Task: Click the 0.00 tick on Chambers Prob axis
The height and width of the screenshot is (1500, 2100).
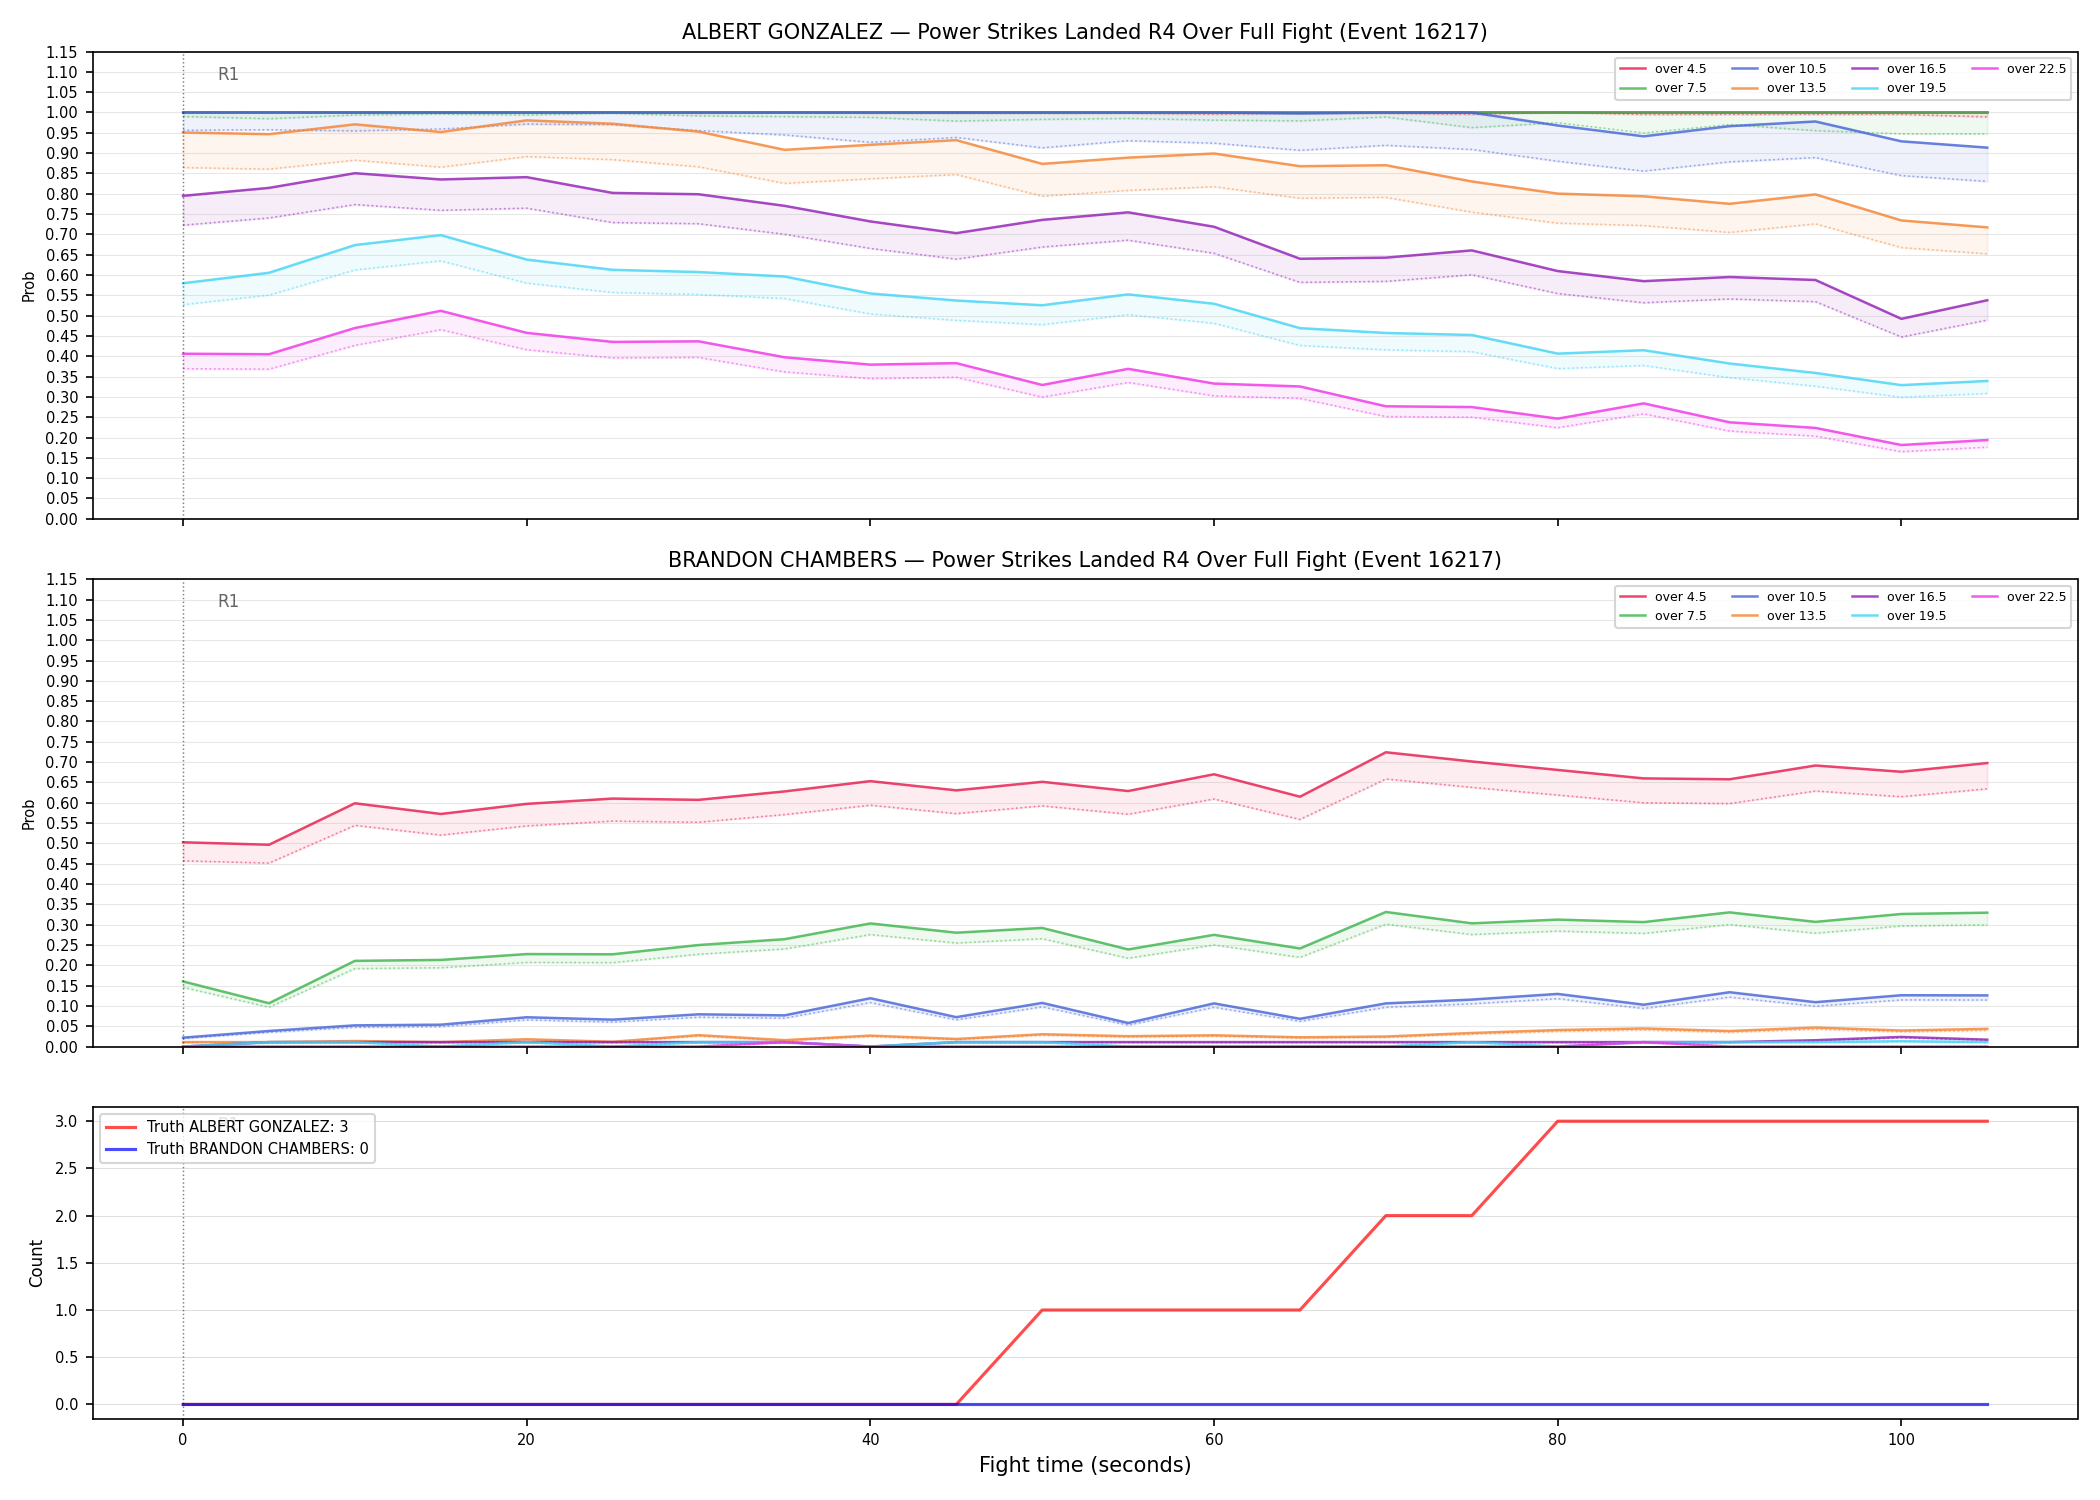Action: pos(62,1047)
